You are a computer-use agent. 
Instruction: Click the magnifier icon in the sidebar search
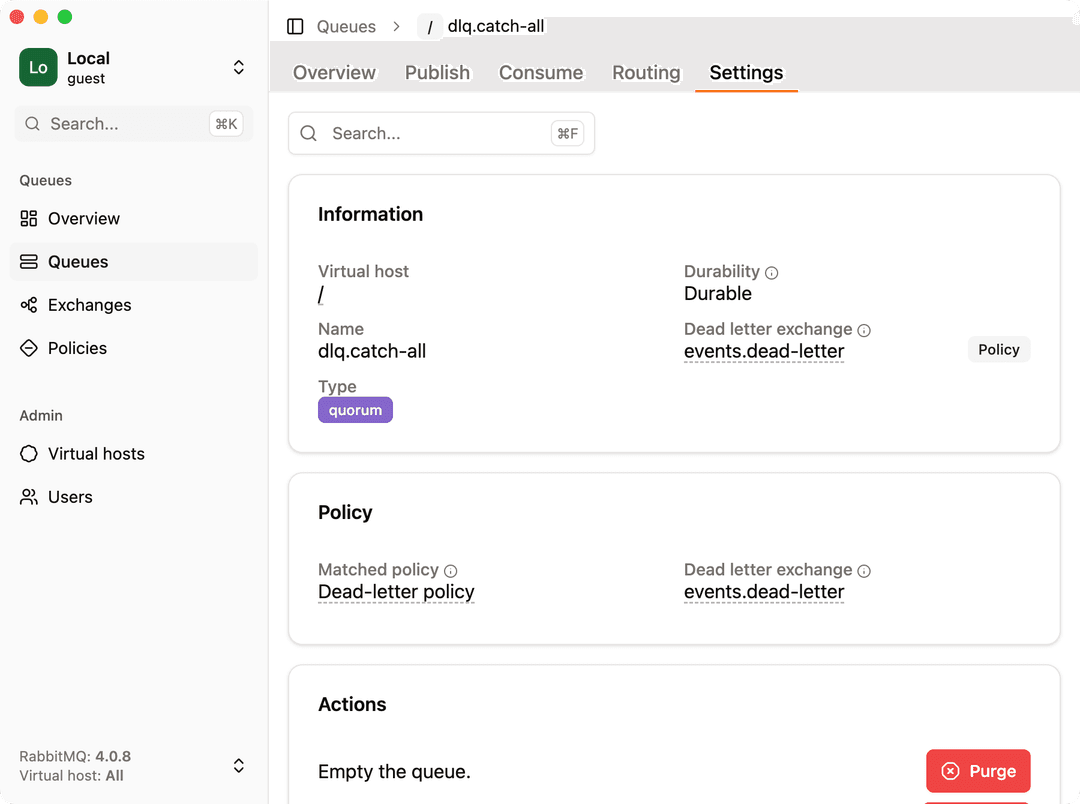(x=32, y=123)
